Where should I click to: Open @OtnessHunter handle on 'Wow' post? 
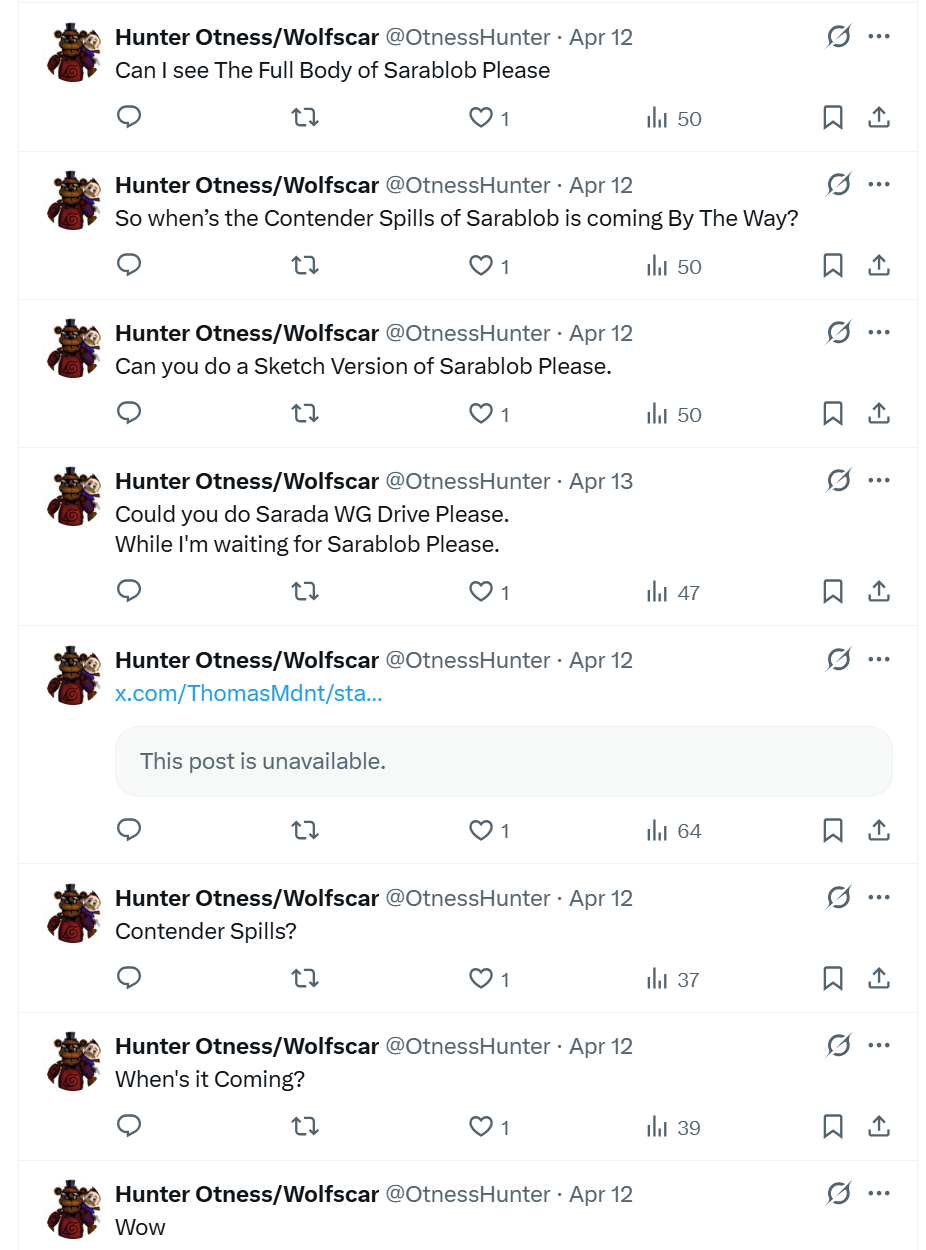(x=468, y=1194)
